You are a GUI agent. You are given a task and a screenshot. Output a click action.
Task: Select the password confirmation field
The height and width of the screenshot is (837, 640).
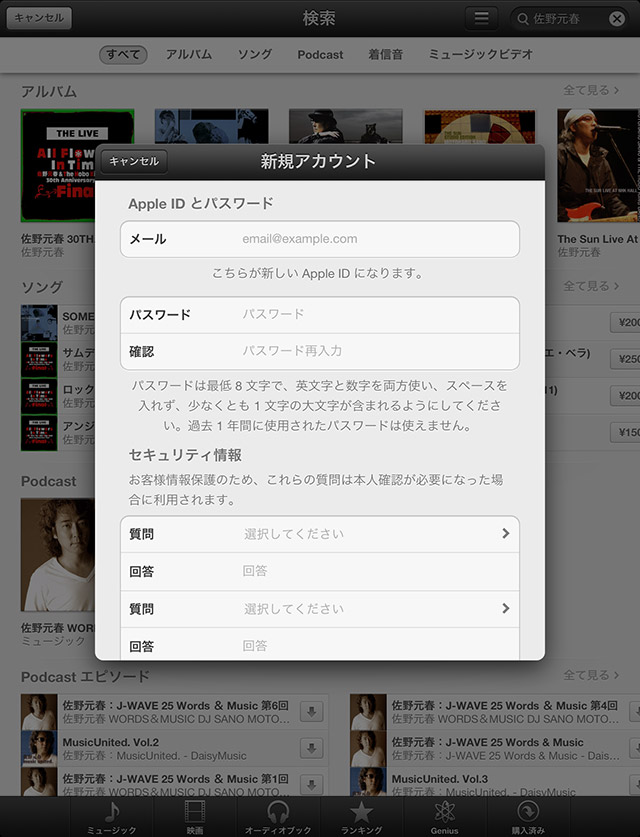click(x=320, y=351)
